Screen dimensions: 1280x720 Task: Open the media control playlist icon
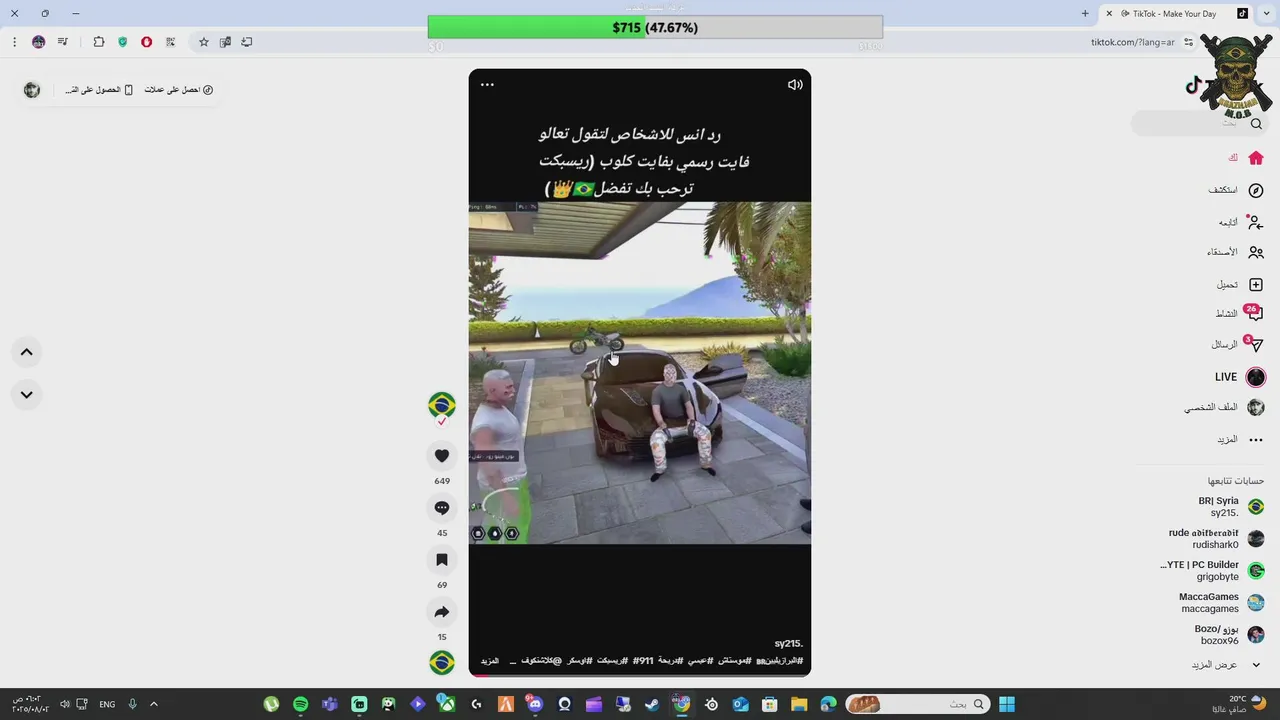63,42
